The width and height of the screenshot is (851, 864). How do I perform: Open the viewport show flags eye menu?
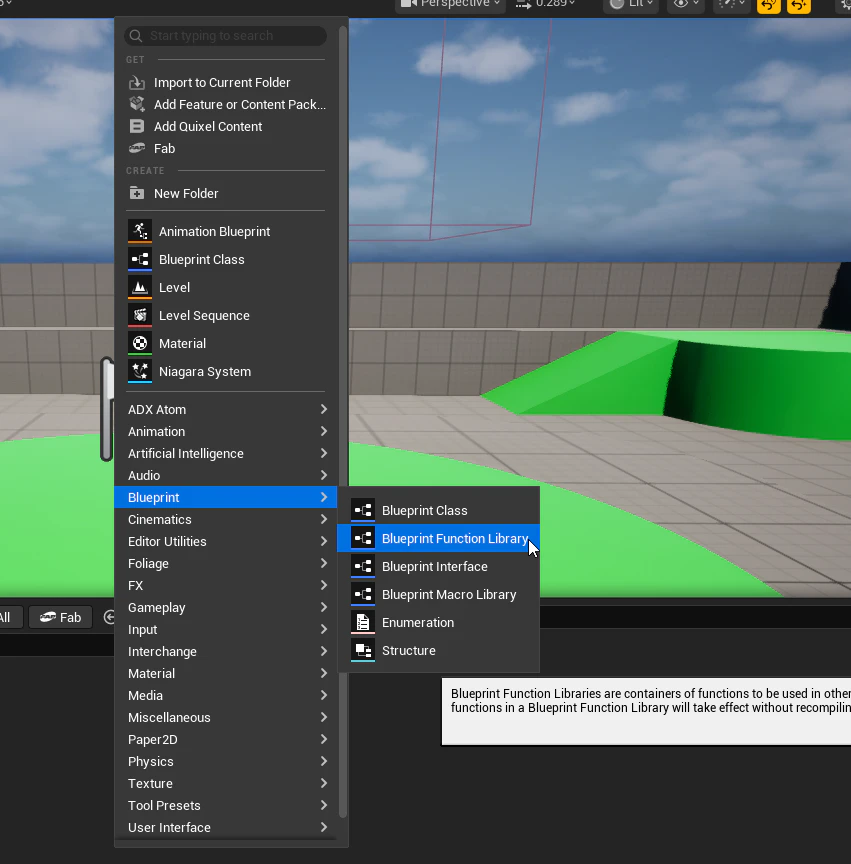[686, 4]
